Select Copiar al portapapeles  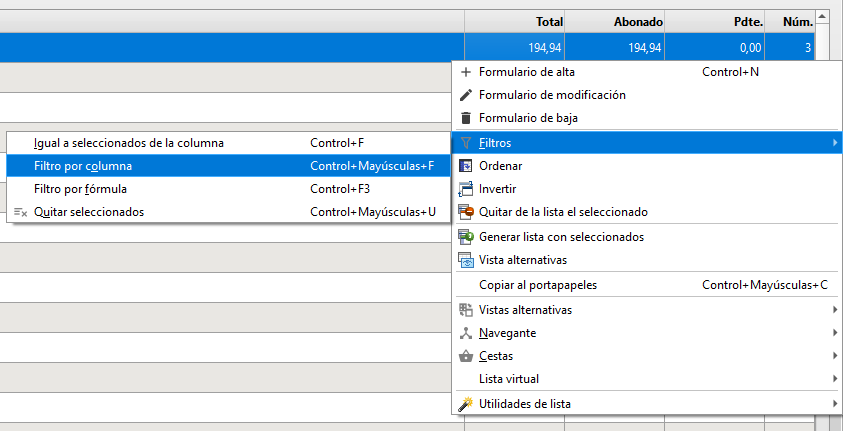[x=538, y=285]
